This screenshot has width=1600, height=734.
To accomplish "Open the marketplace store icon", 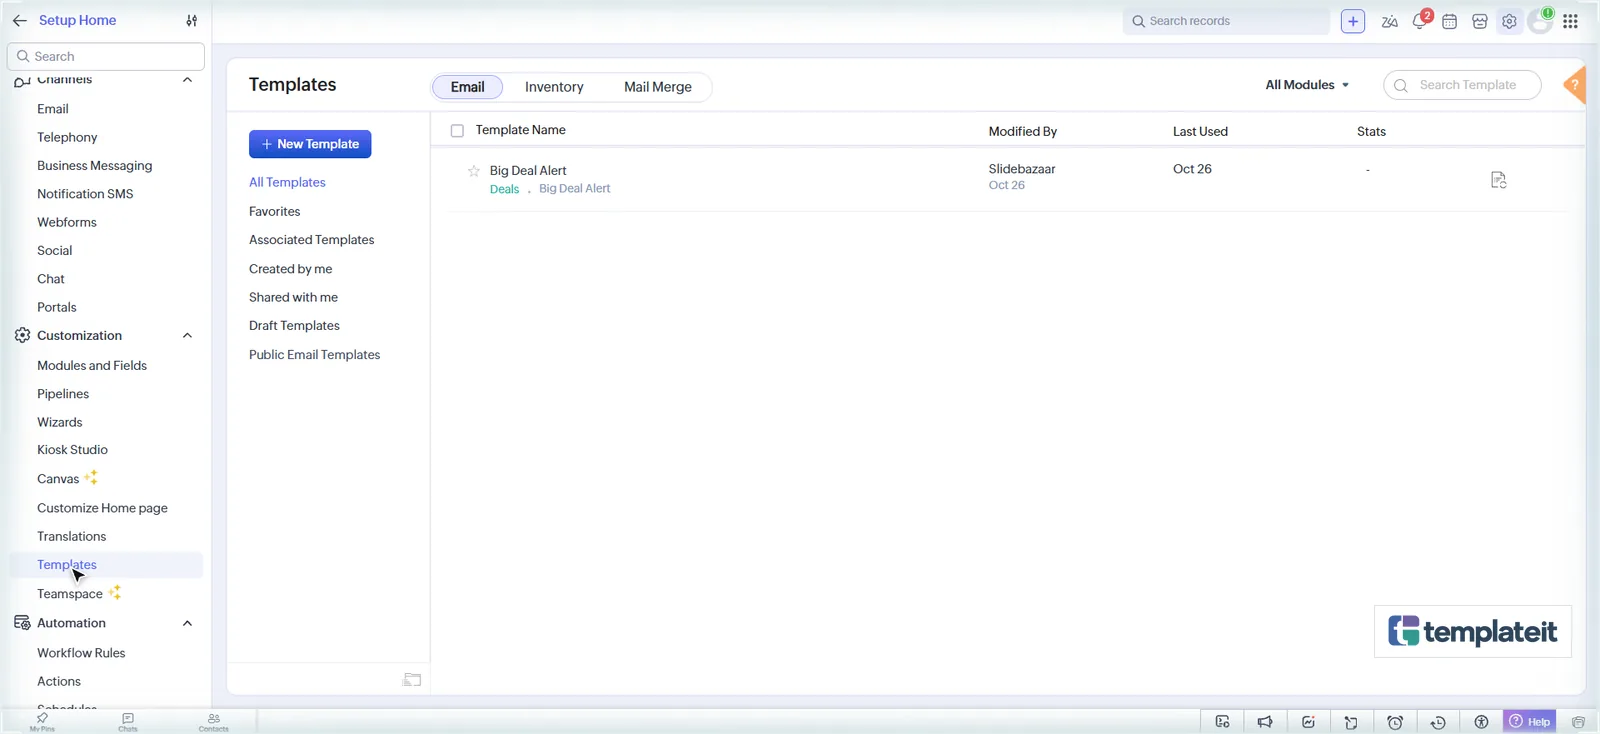I will [1480, 21].
